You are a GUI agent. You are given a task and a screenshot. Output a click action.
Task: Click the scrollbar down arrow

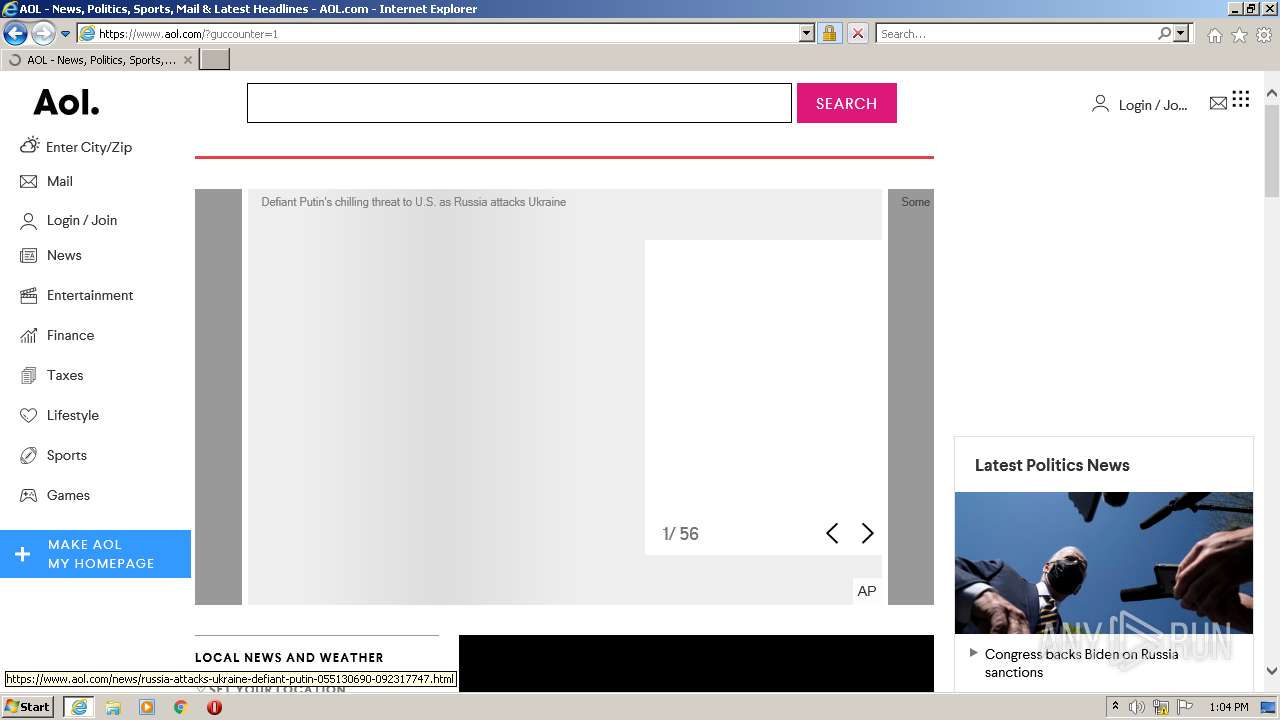1272,671
